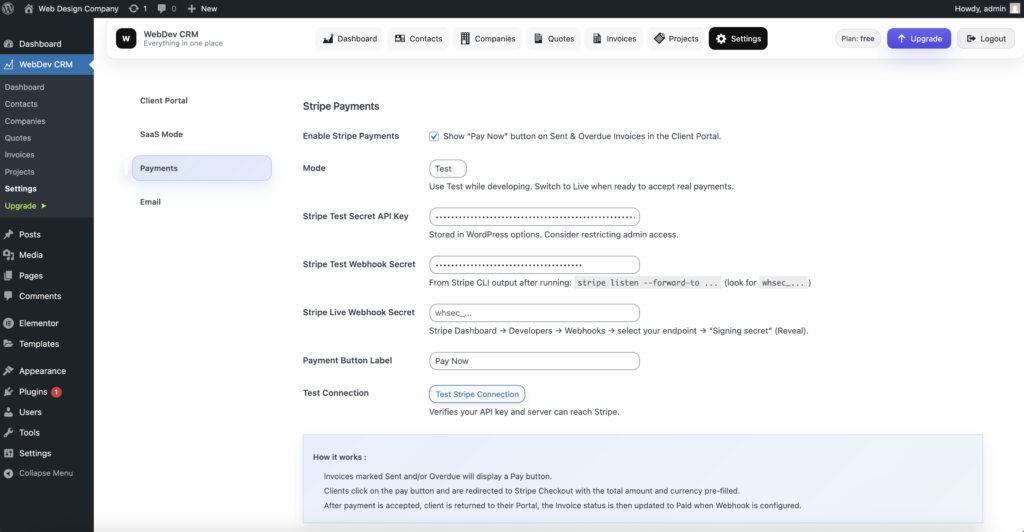Collapse the WordPress admin menu
1024x532 pixels.
point(39,473)
